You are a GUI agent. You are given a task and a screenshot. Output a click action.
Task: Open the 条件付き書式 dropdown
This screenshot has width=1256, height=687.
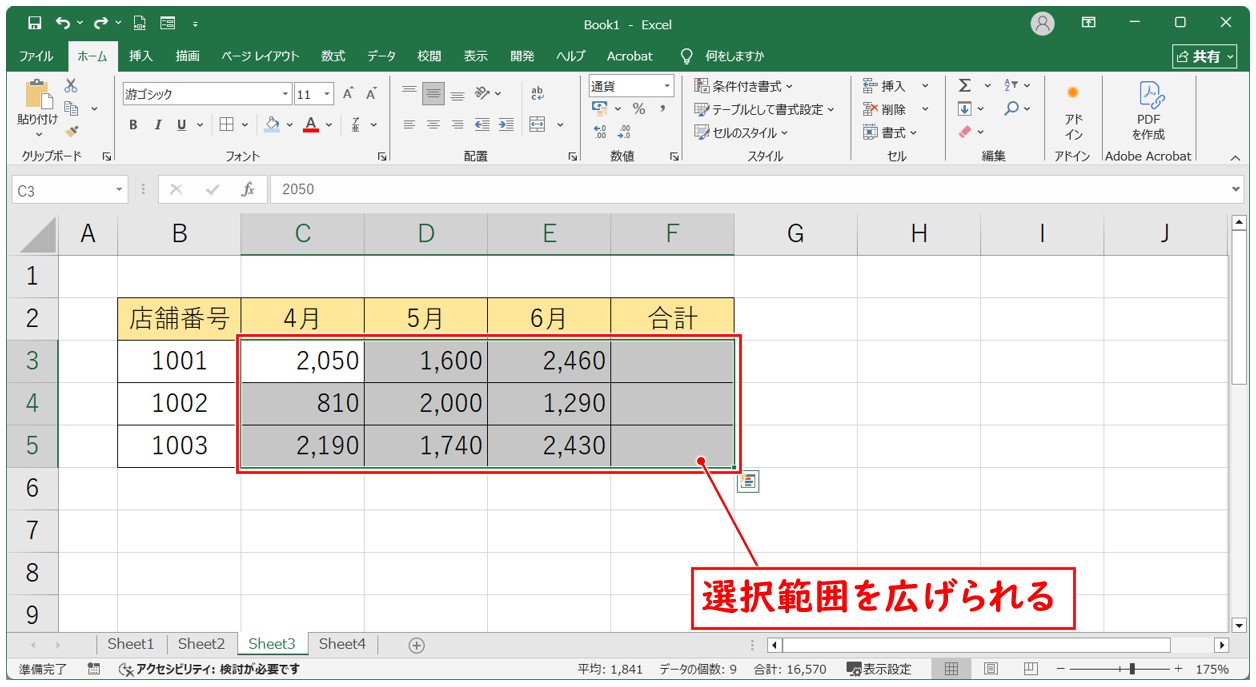pyautogui.click(x=744, y=86)
